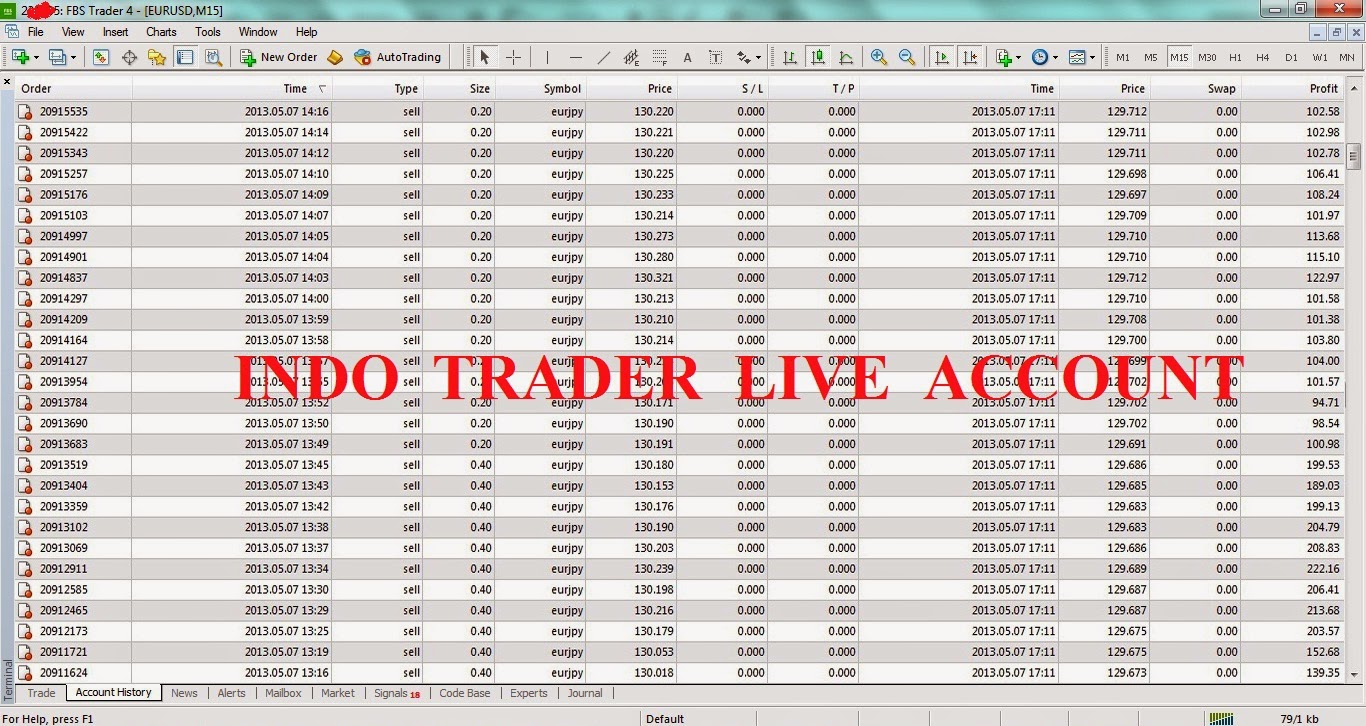Viewport: 1366px width, 726px height.
Task: Toggle chart Auto Scroll
Action: pyautogui.click(x=941, y=57)
